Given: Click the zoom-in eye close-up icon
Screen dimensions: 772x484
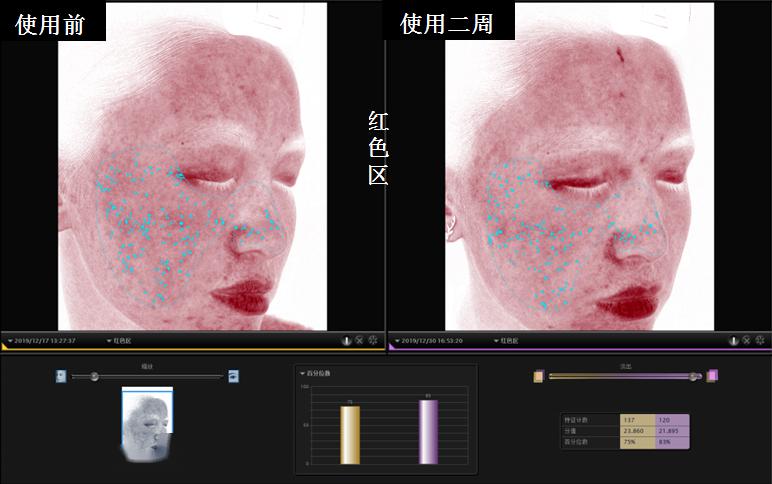Looking at the screenshot, I should click(233, 376).
